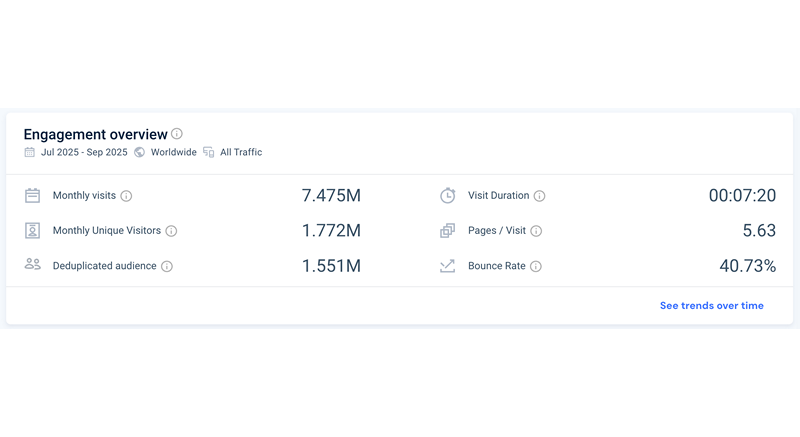Image resolution: width=800 pixels, height=437 pixels.
Task: Click the Monthly Unique Visitors person icon
Action: pyautogui.click(x=33, y=231)
